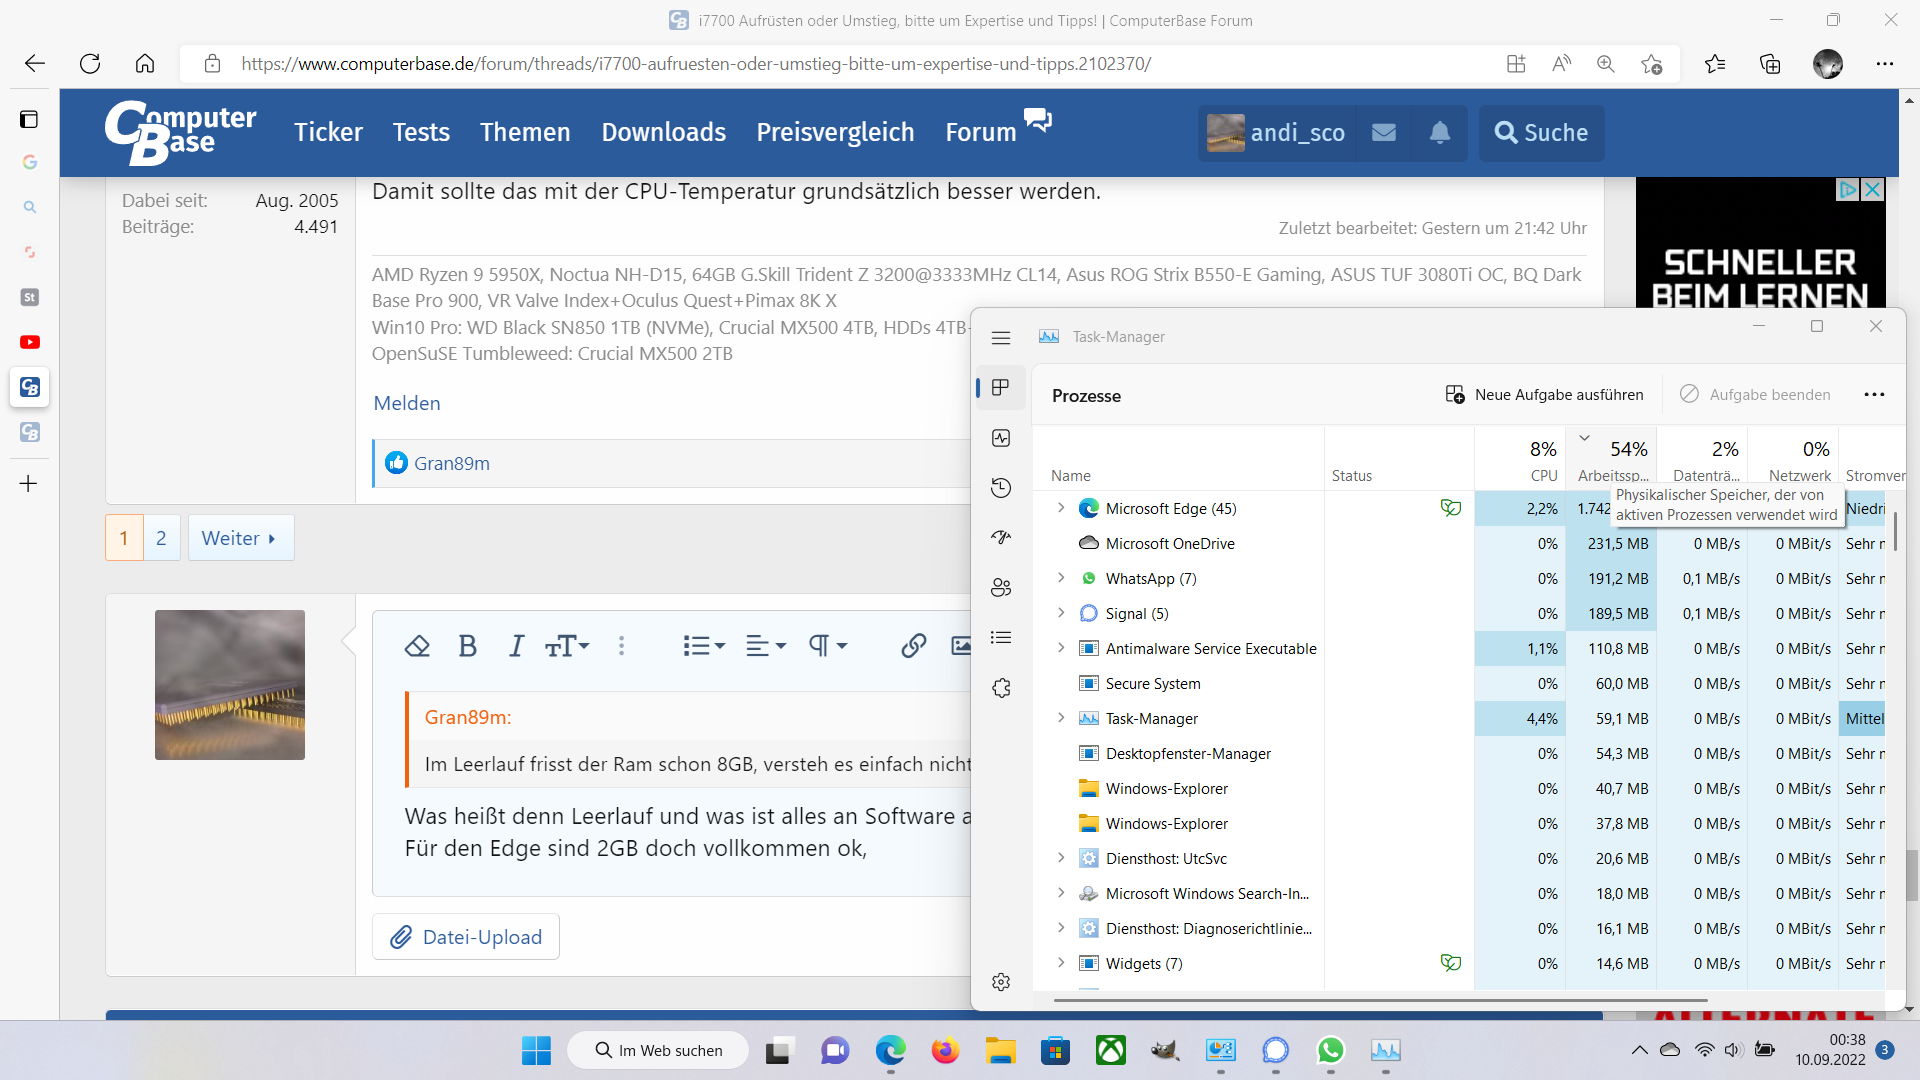Screen dimensions: 1920x1080
Task: Open the Users tab icon in Task Manager
Action: tap(1001, 588)
